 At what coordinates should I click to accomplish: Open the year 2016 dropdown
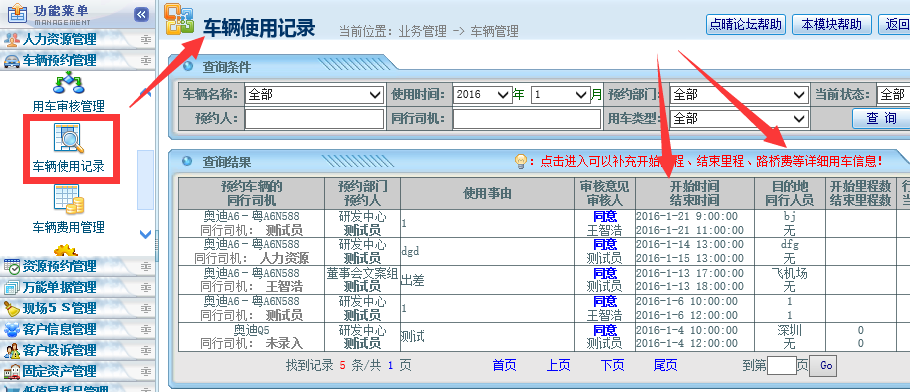tap(482, 94)
